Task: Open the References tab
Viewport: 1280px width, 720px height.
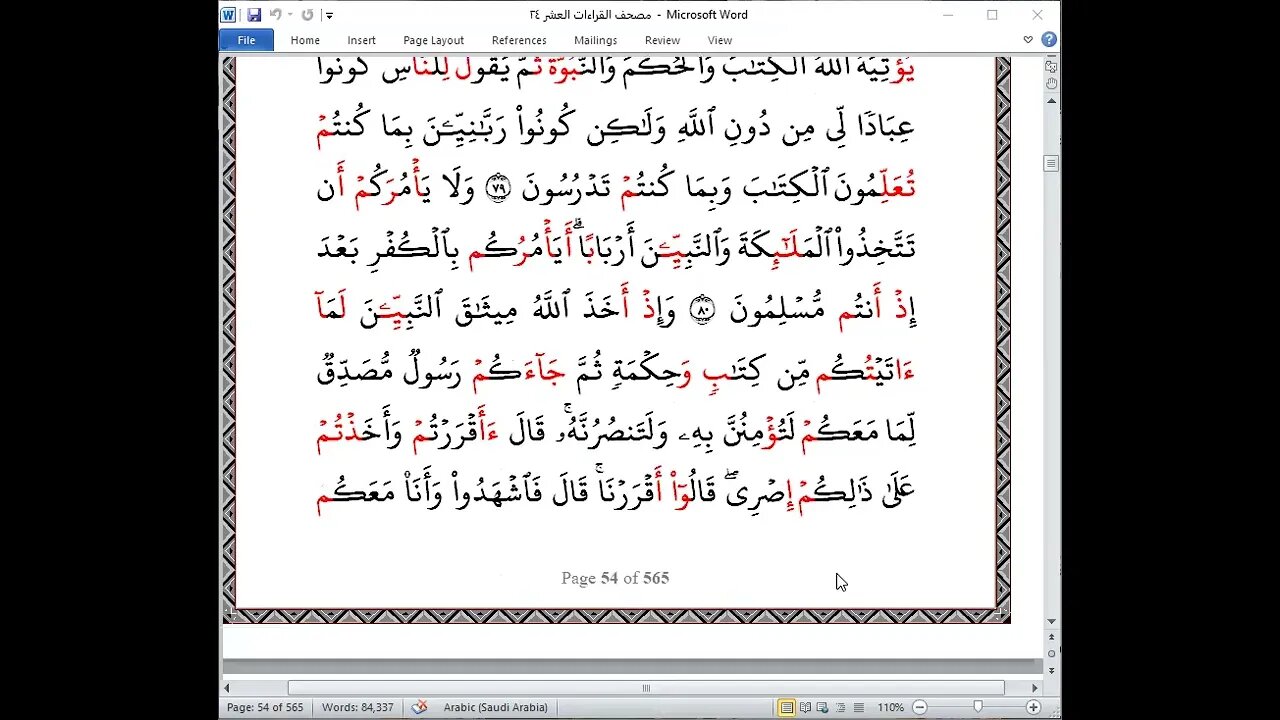Action: (519, 40)
